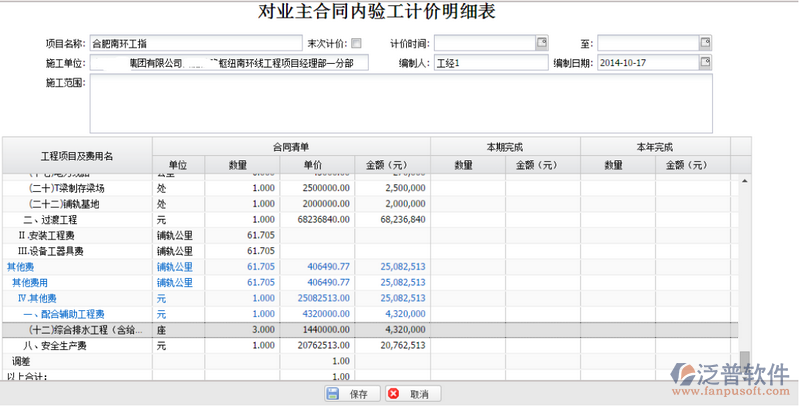Click the 工程项目及费用名 column header
The width and height of the screenshot is (800, 407).
coord(77,156)
